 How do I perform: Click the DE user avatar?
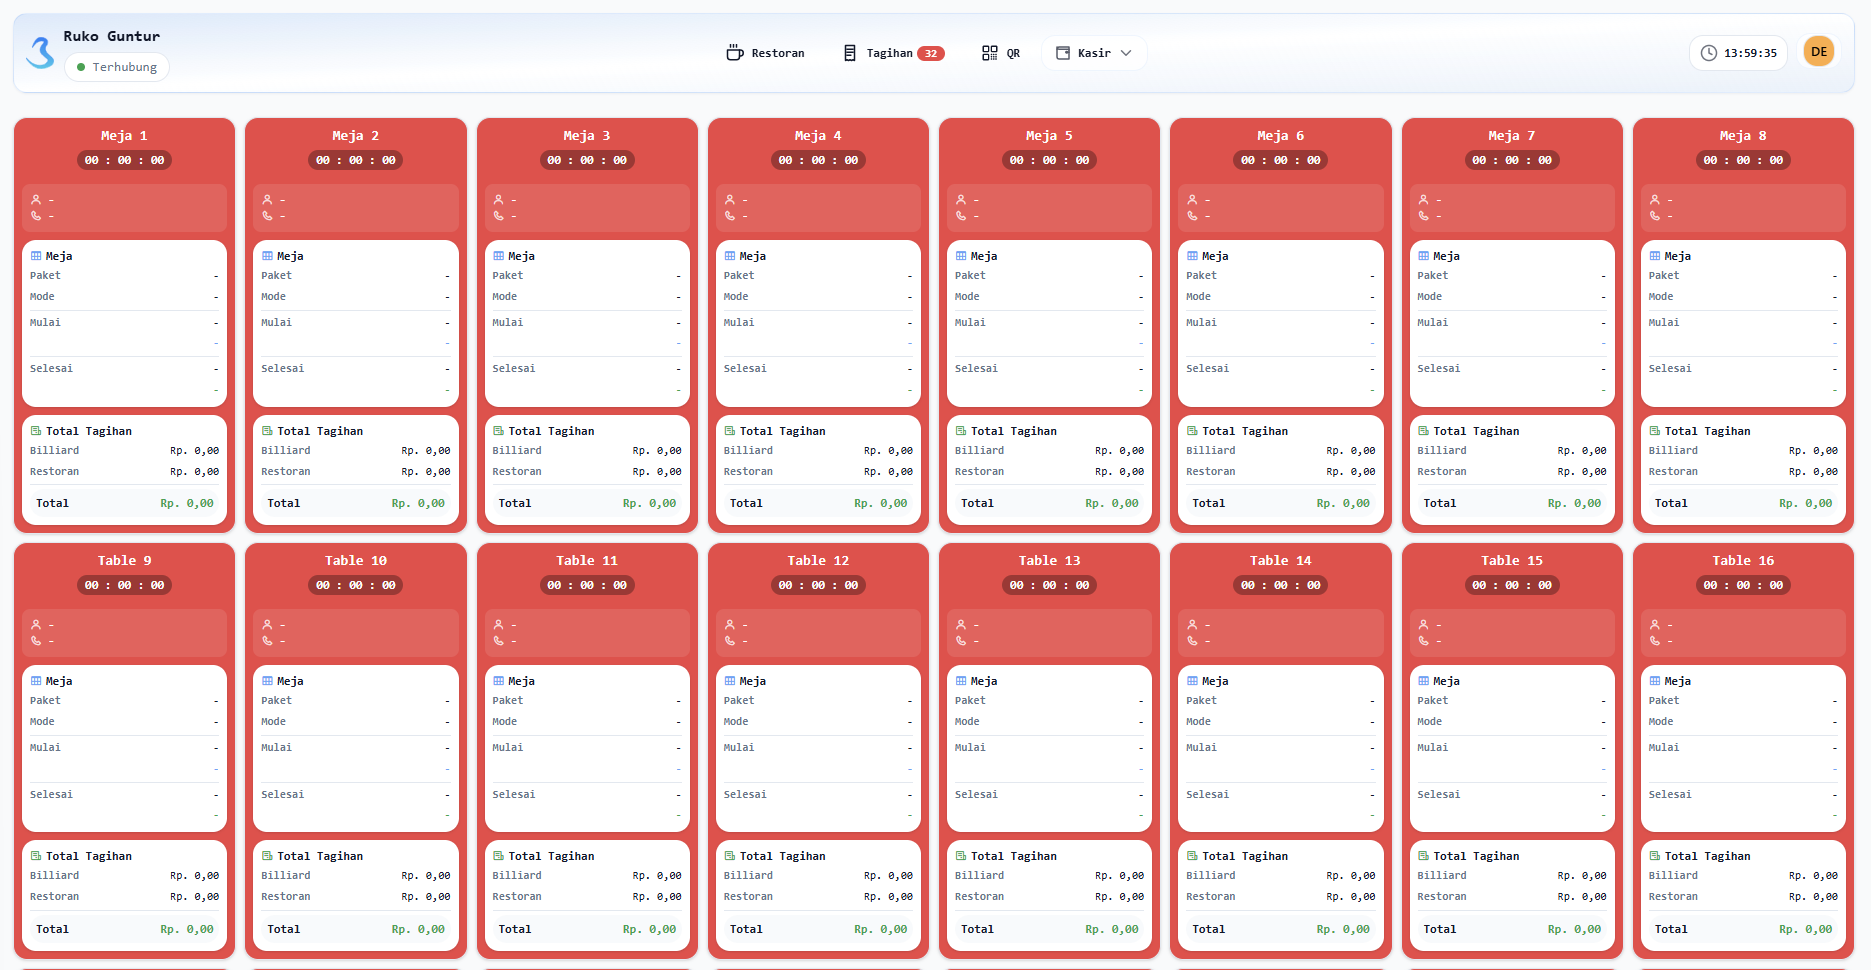[x=1818, y=52]
